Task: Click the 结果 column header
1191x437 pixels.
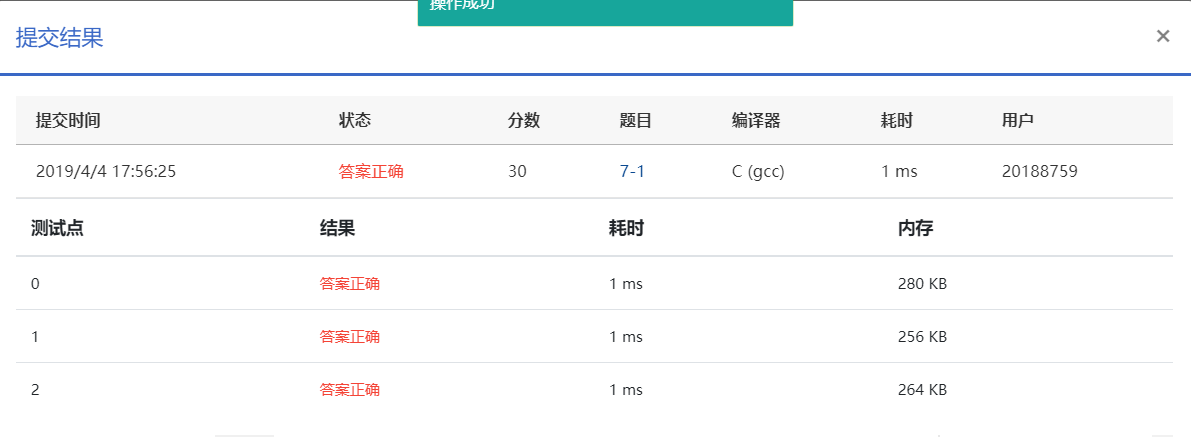Action: (337, 229)
